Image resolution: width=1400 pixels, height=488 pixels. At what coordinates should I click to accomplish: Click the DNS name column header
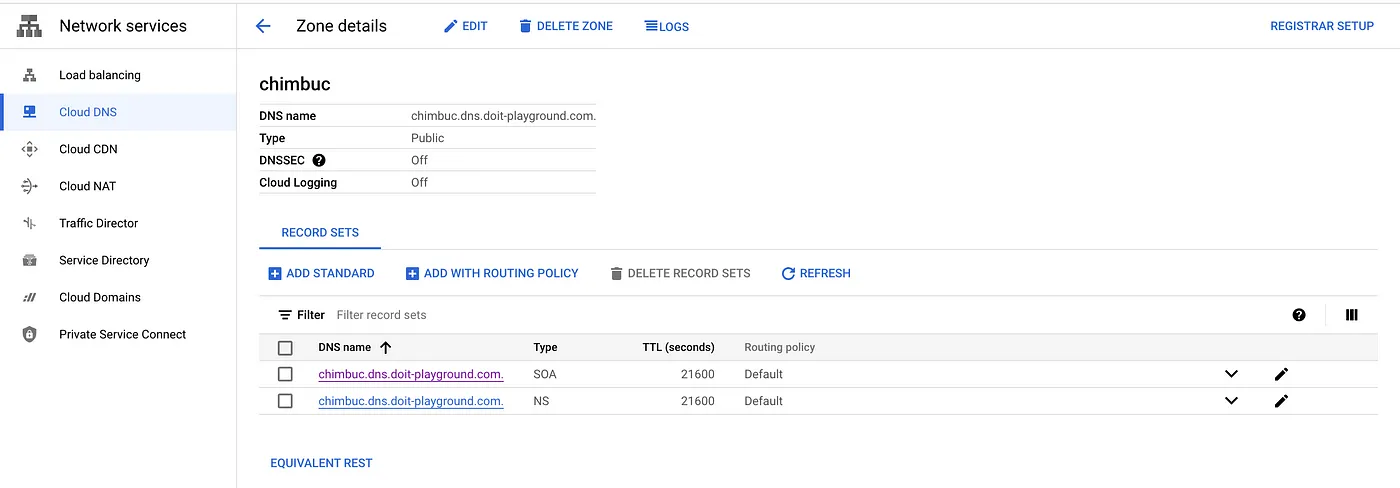tap(344, 347)
